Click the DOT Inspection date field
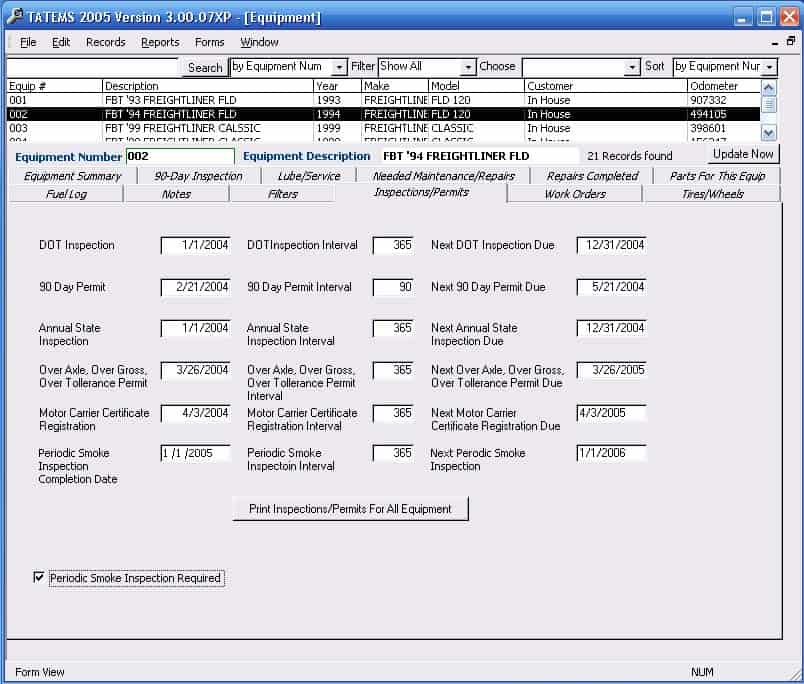 coord(195,245)
